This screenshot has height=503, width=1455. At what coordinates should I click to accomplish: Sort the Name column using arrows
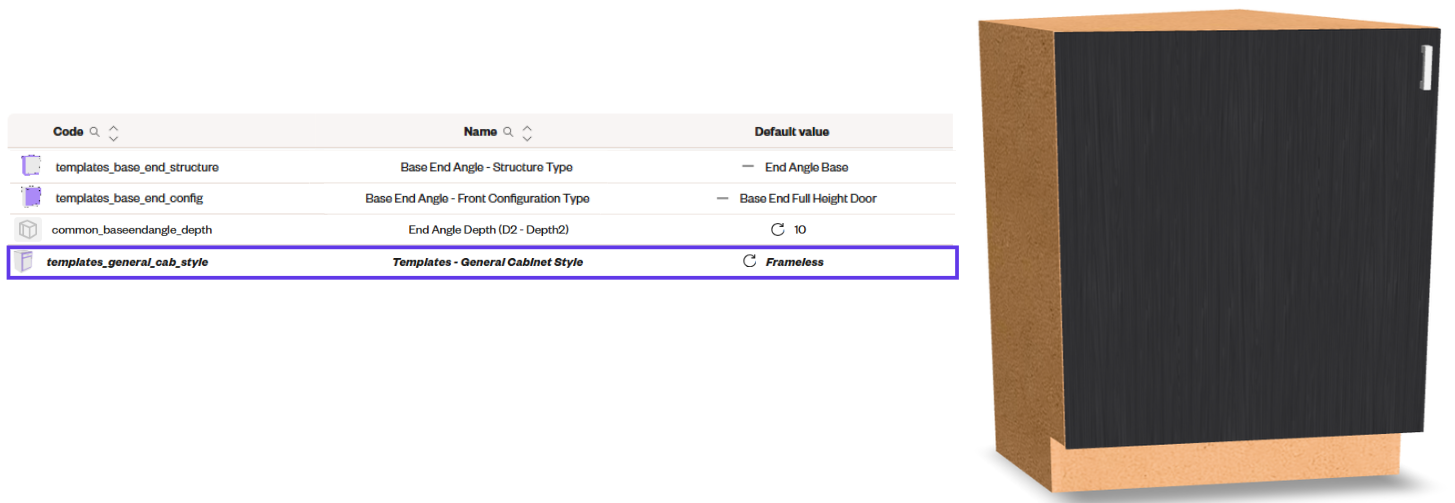527,132
